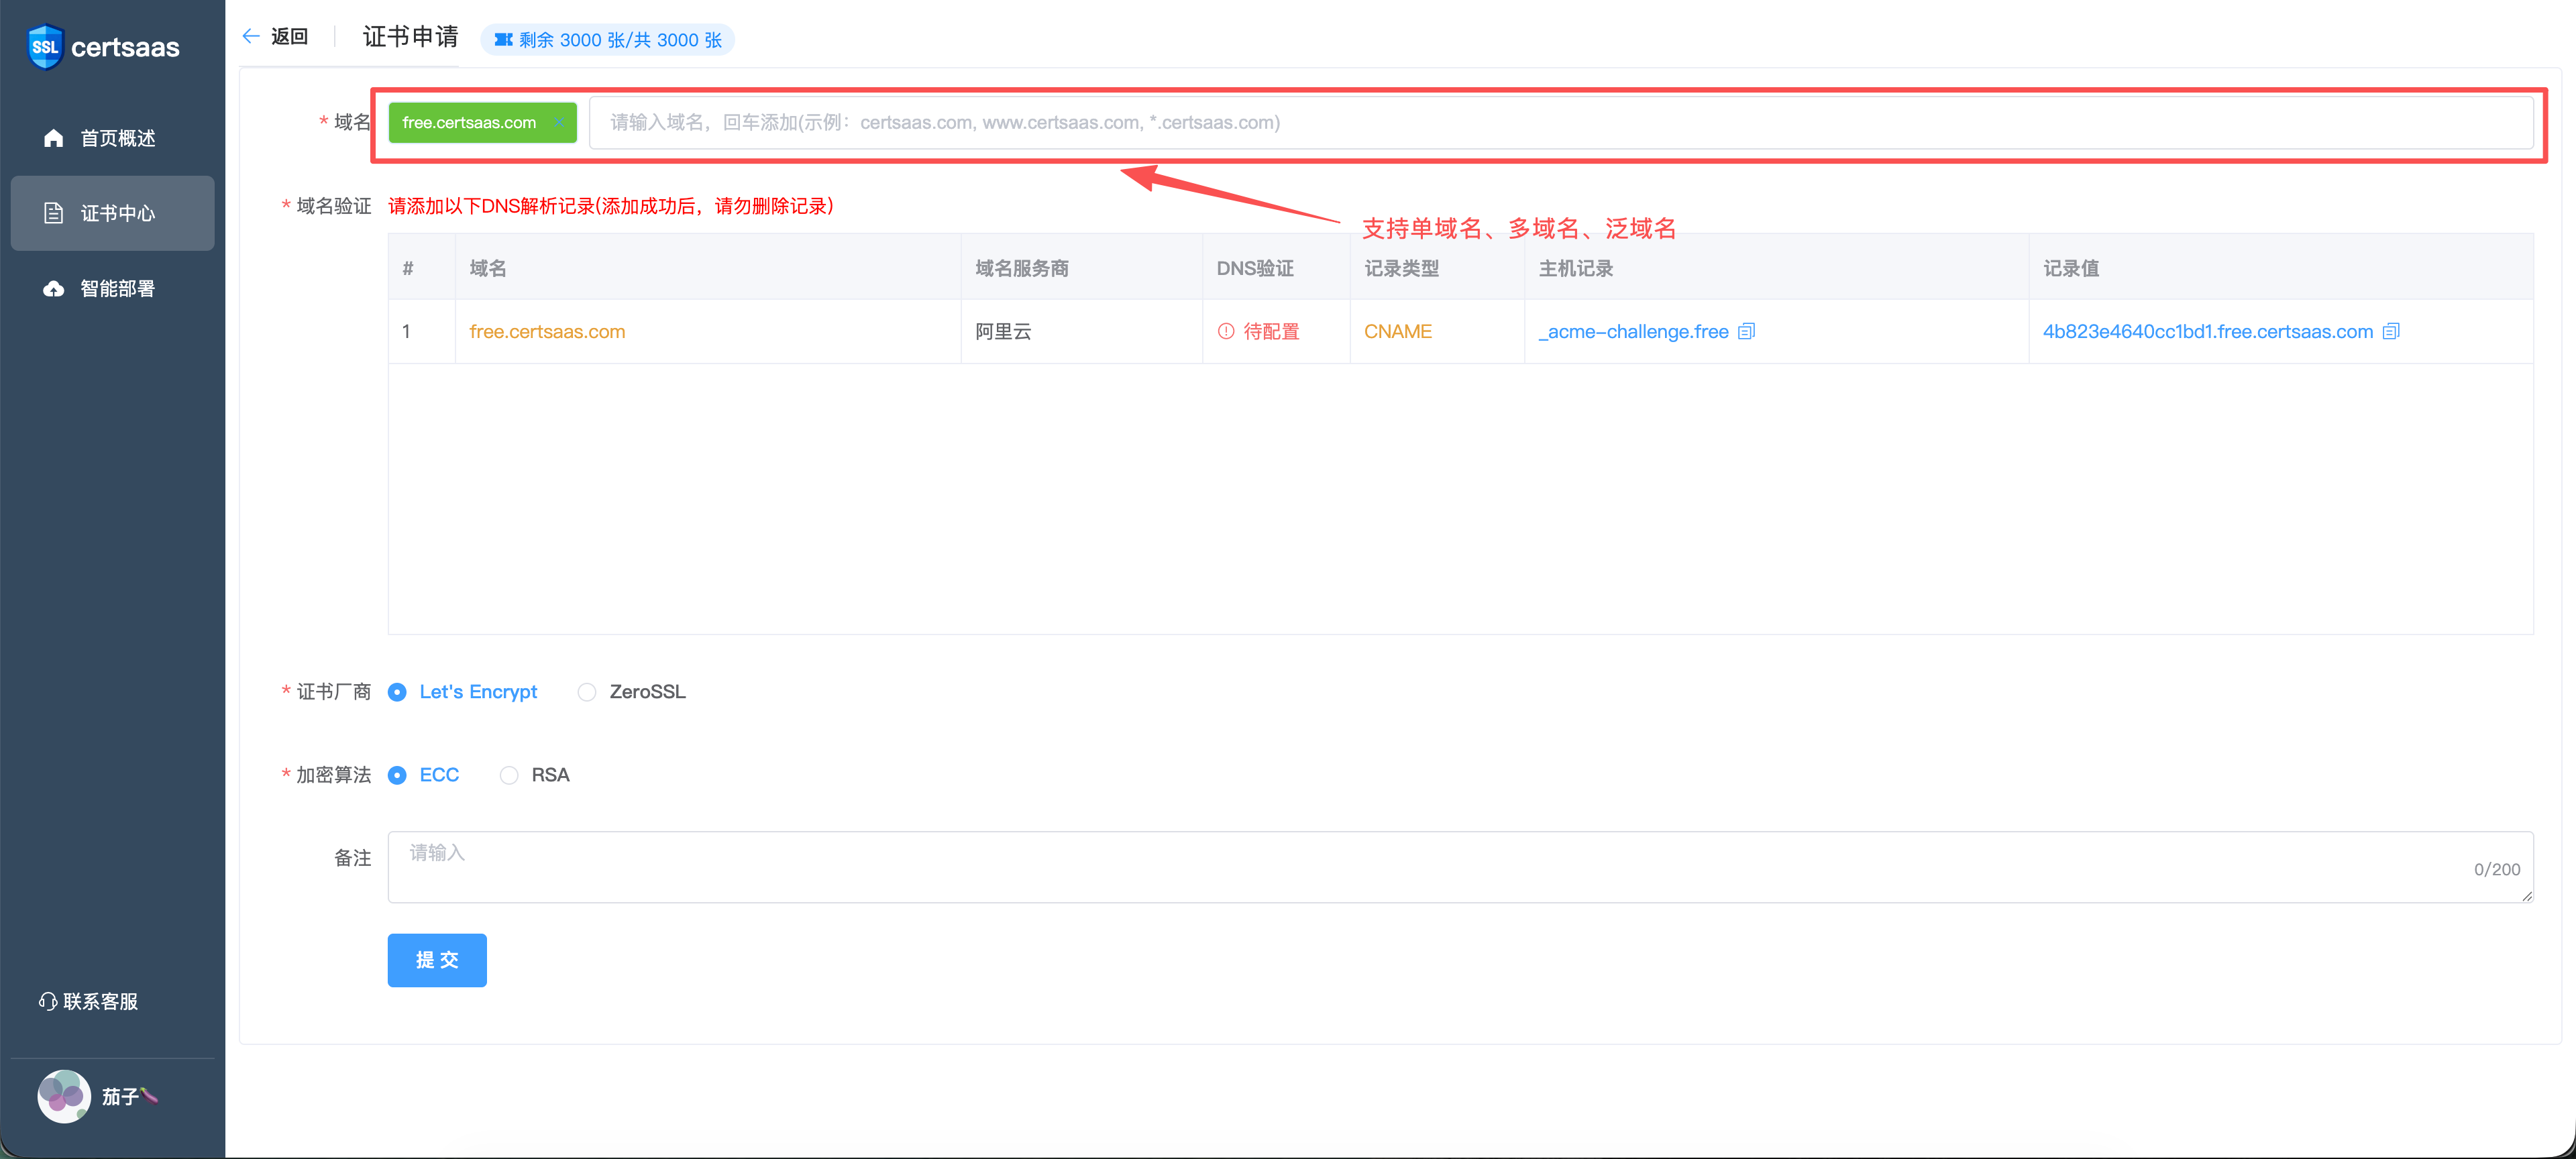Screen dimensions: 2576x1159
Task: Click the ticket icon in quota badge
Action: [x=503, y=40]
